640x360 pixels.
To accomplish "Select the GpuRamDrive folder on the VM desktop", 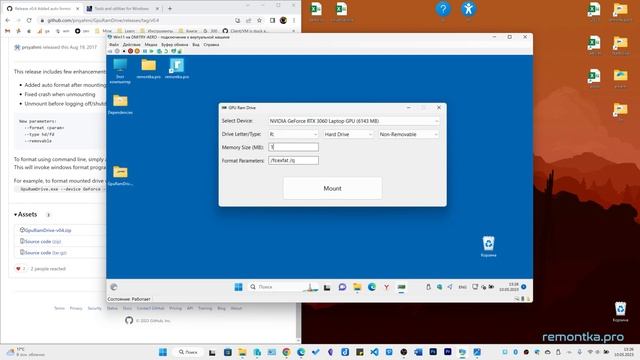I will pyautogui.click(x=120, y=176).
